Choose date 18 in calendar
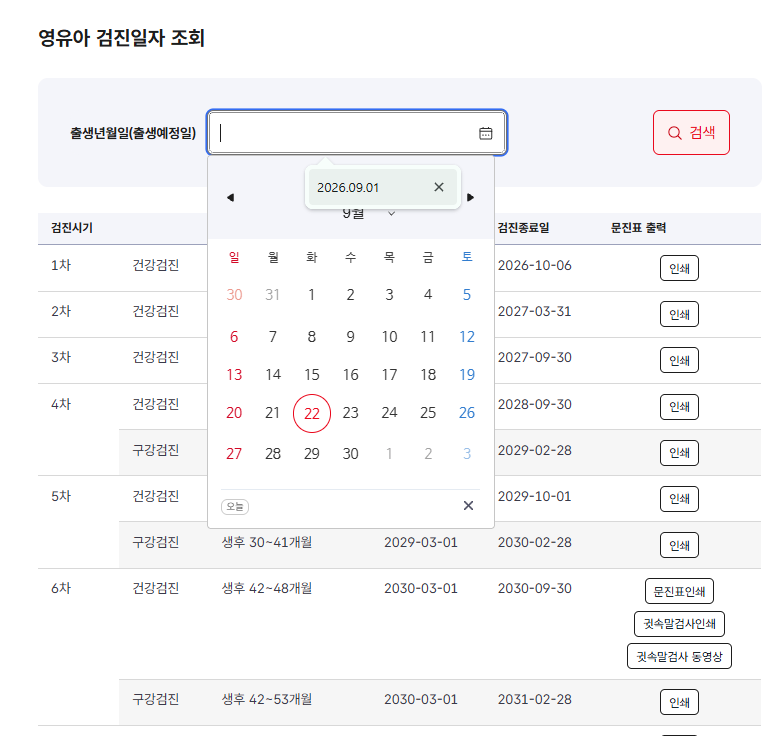Screen dimensions: 769x736 coord(428,375)
